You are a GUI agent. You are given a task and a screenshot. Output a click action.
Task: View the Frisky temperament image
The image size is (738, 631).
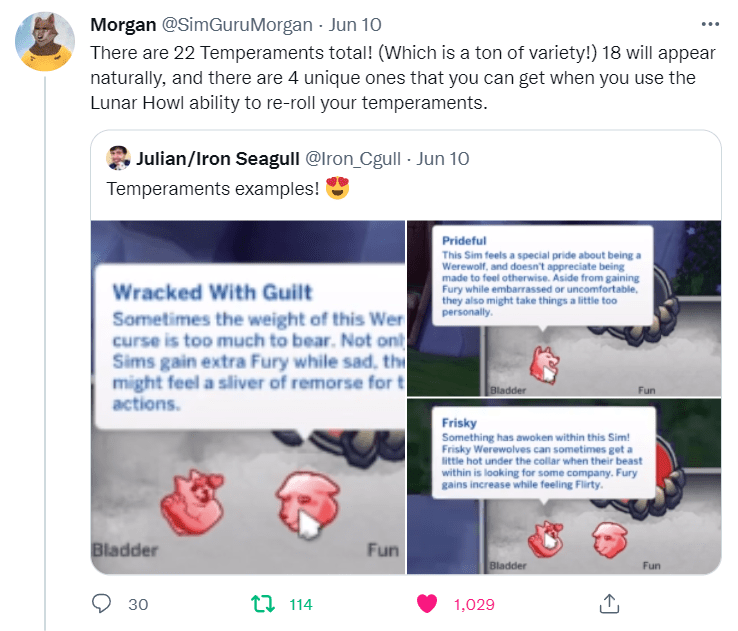click(x=564, y=486)
